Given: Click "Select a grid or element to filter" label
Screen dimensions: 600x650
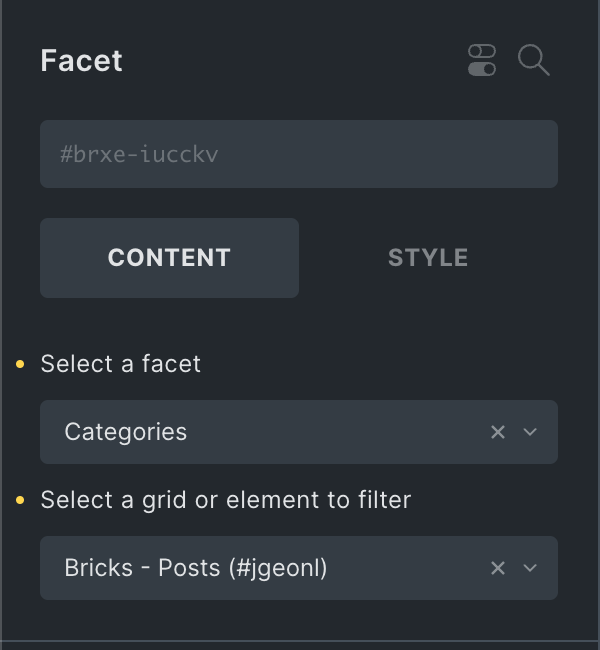Looking at the screenshot, I should (225, 500).
